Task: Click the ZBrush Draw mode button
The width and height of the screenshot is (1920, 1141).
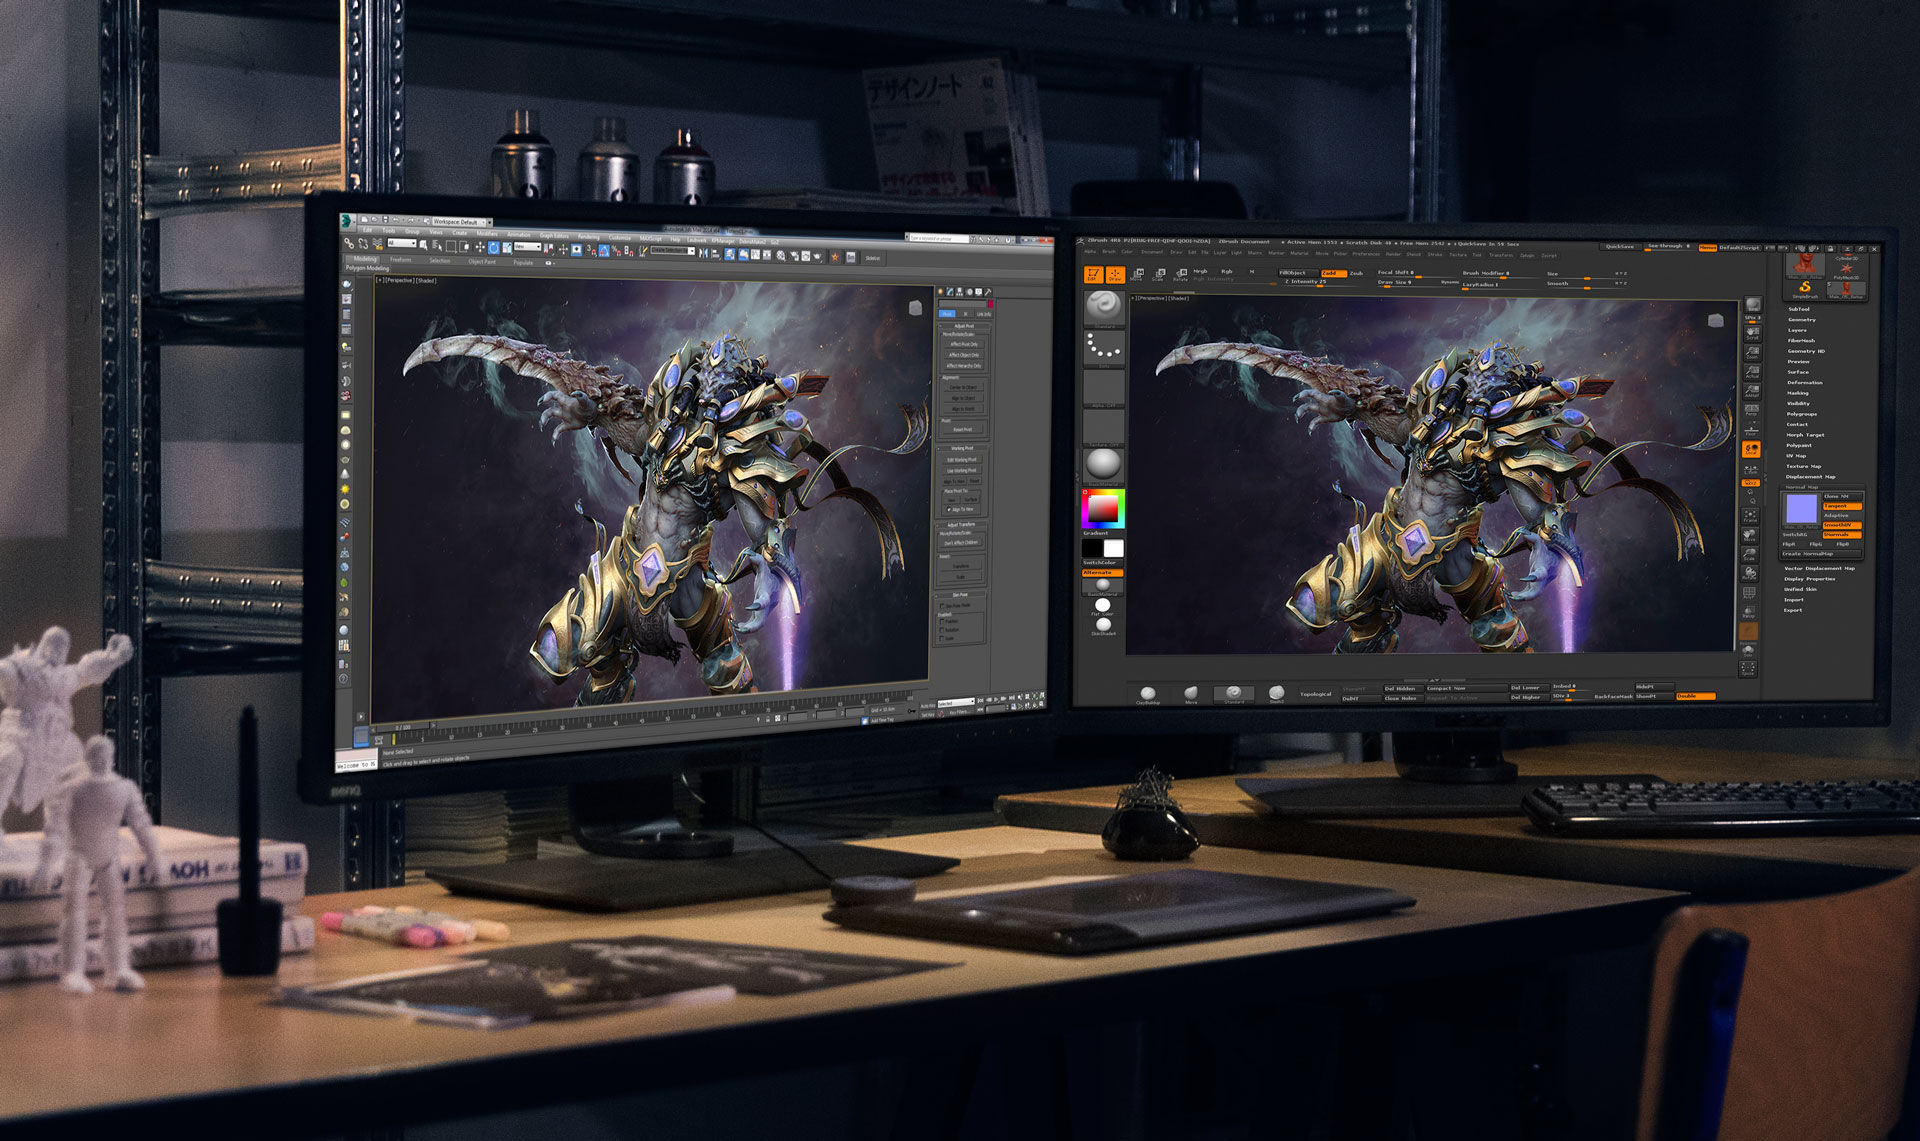Action: tap(1115, 275)
